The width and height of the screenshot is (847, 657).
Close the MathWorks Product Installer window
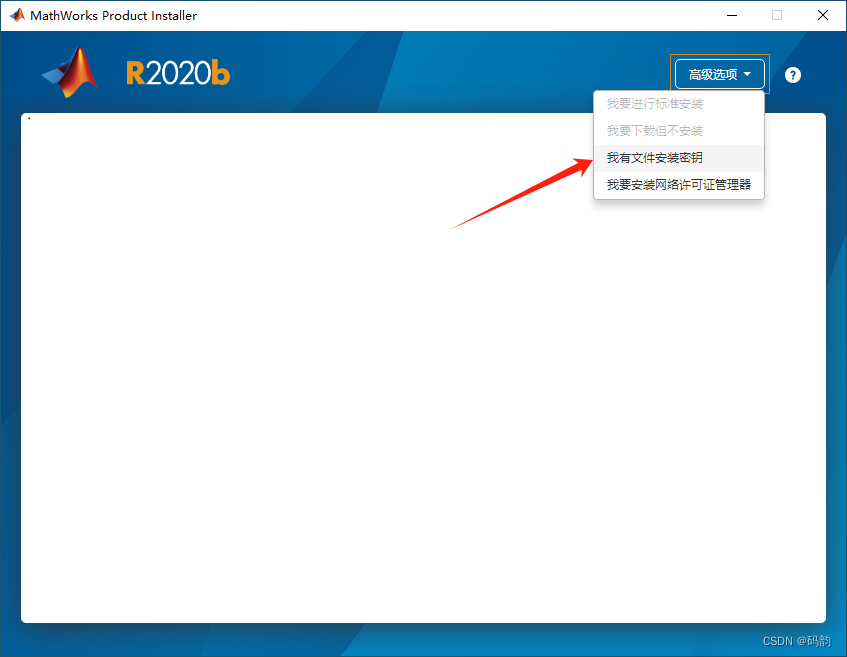(x=823, y=15)
